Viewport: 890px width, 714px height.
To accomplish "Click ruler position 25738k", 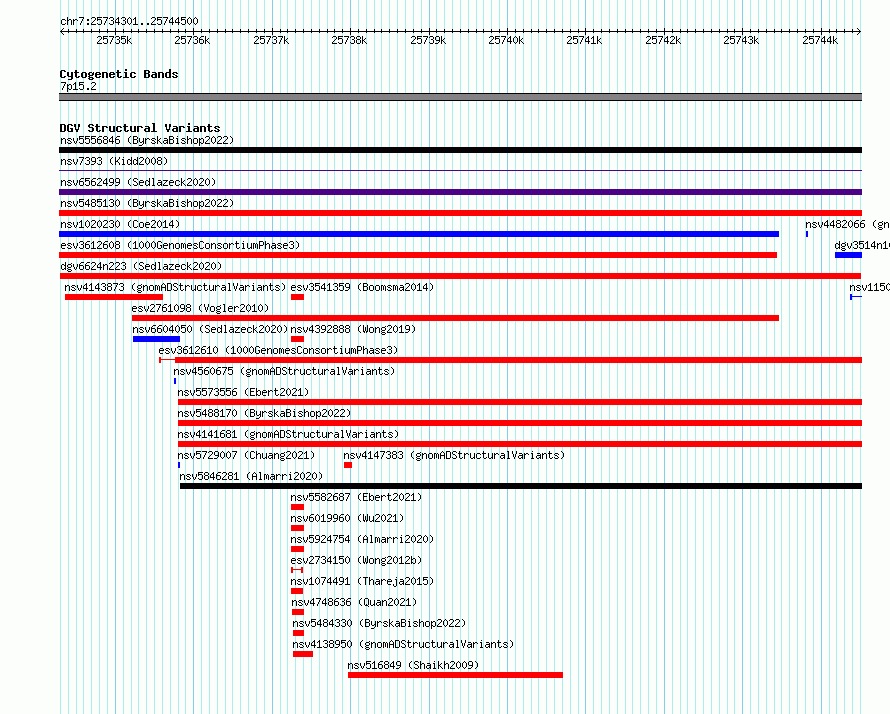I will 349,40.
